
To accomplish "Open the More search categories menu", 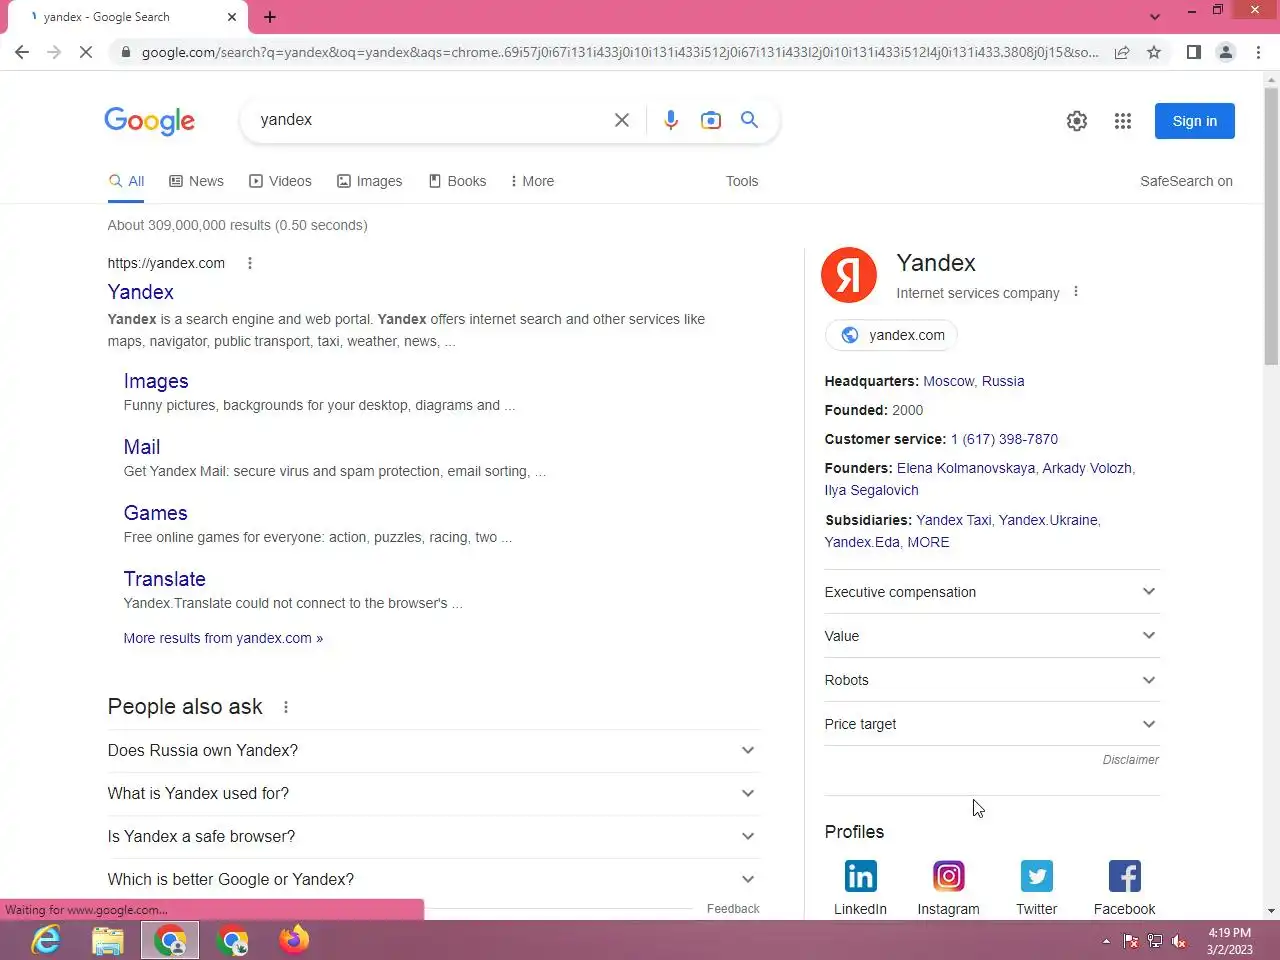I will pos(531,181).
